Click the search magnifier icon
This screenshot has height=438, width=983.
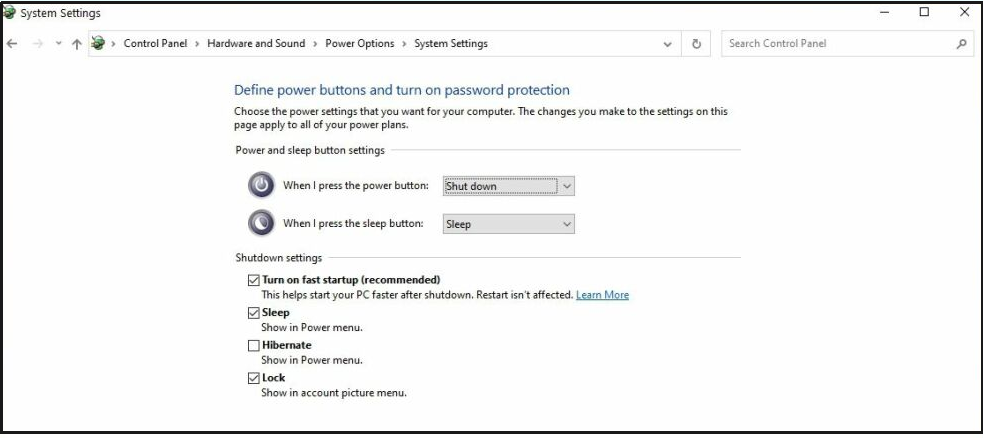tap(961, 44)
